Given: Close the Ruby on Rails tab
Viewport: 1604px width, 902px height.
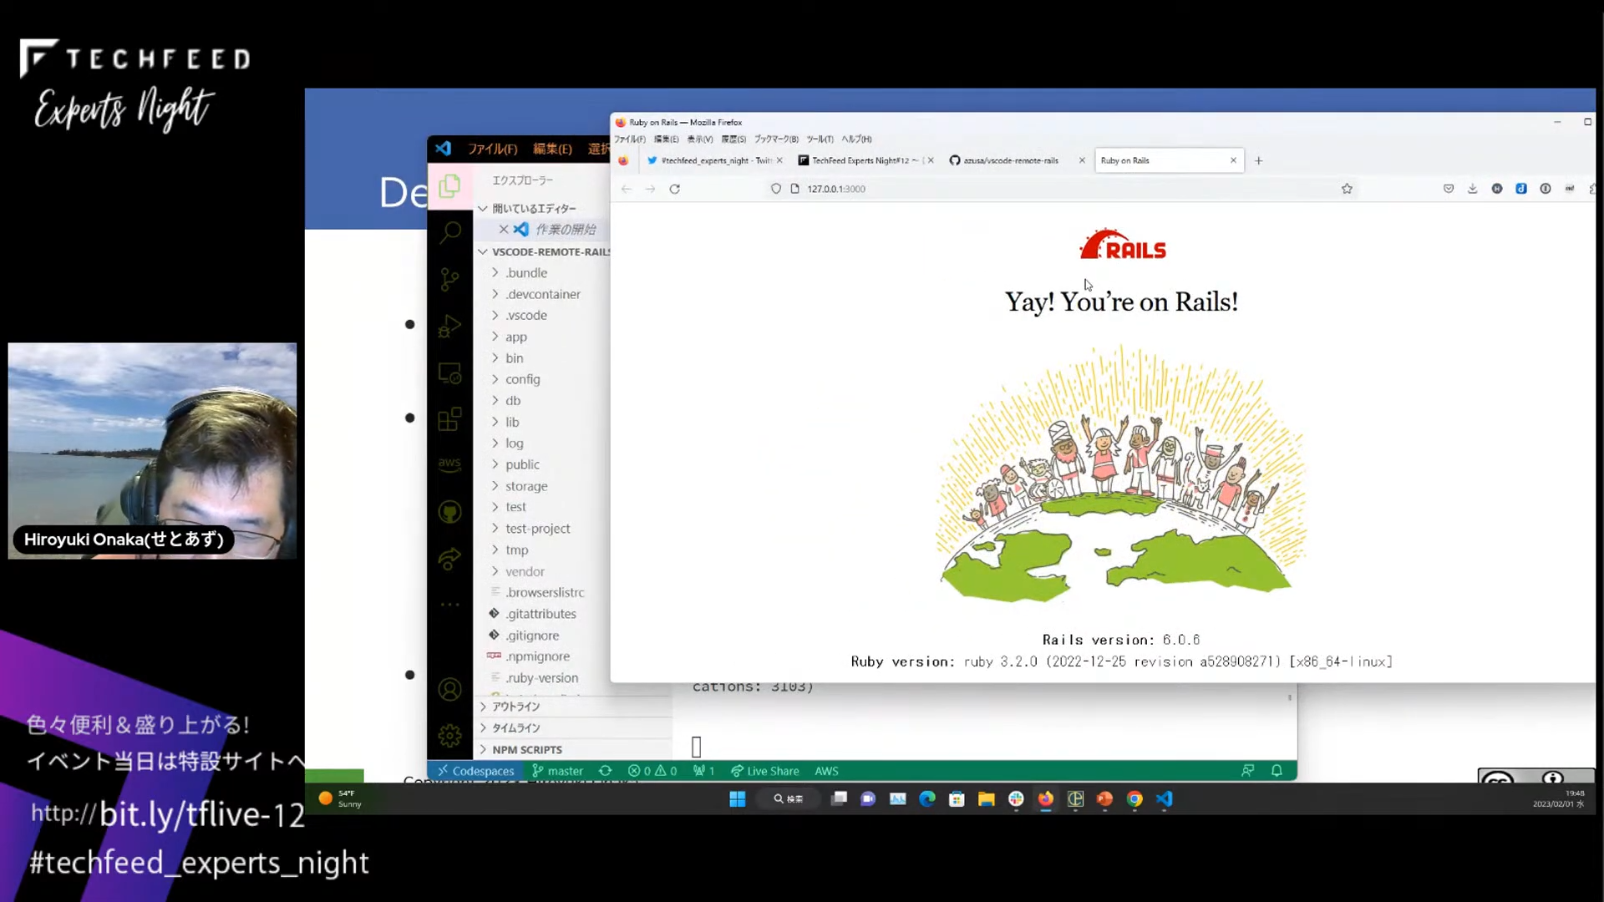Looking at the screenshot, I should point(1233,161).
